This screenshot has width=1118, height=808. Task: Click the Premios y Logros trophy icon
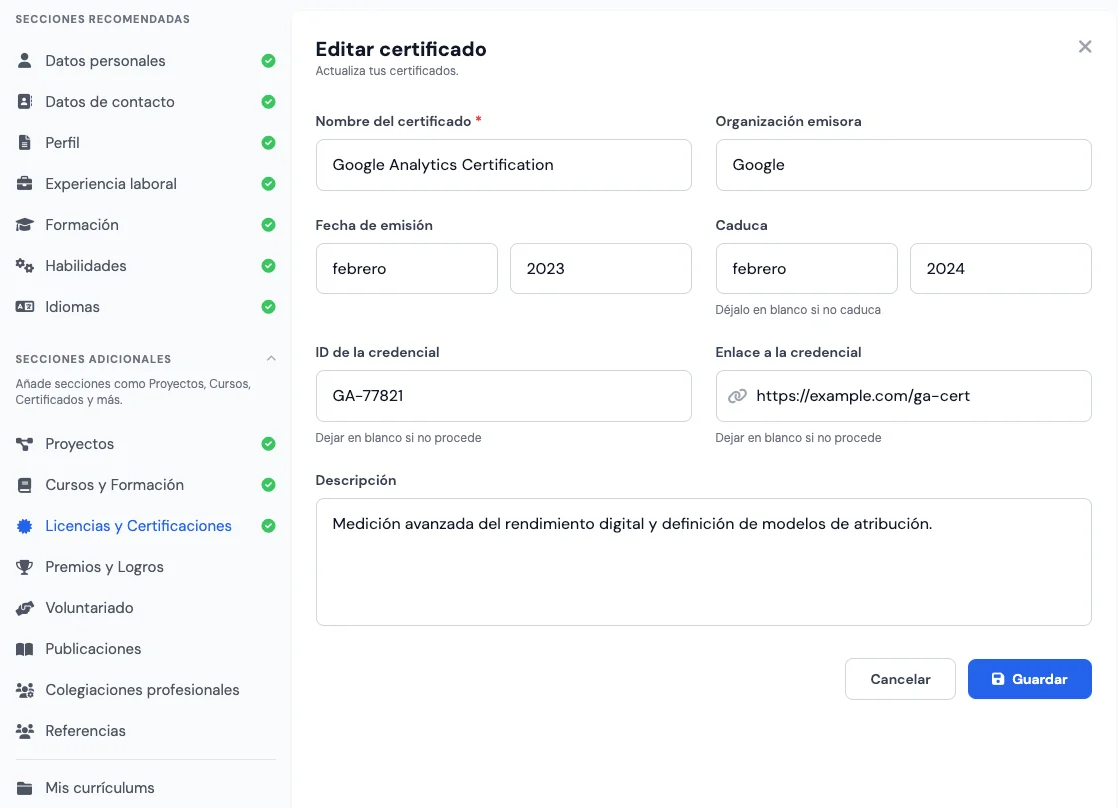[24, 567]
